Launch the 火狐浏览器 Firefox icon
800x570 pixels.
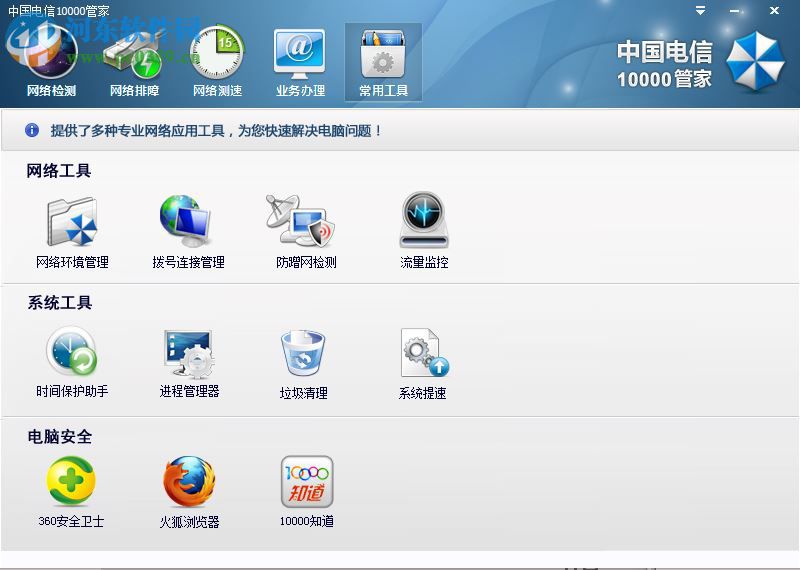[189, 481]
